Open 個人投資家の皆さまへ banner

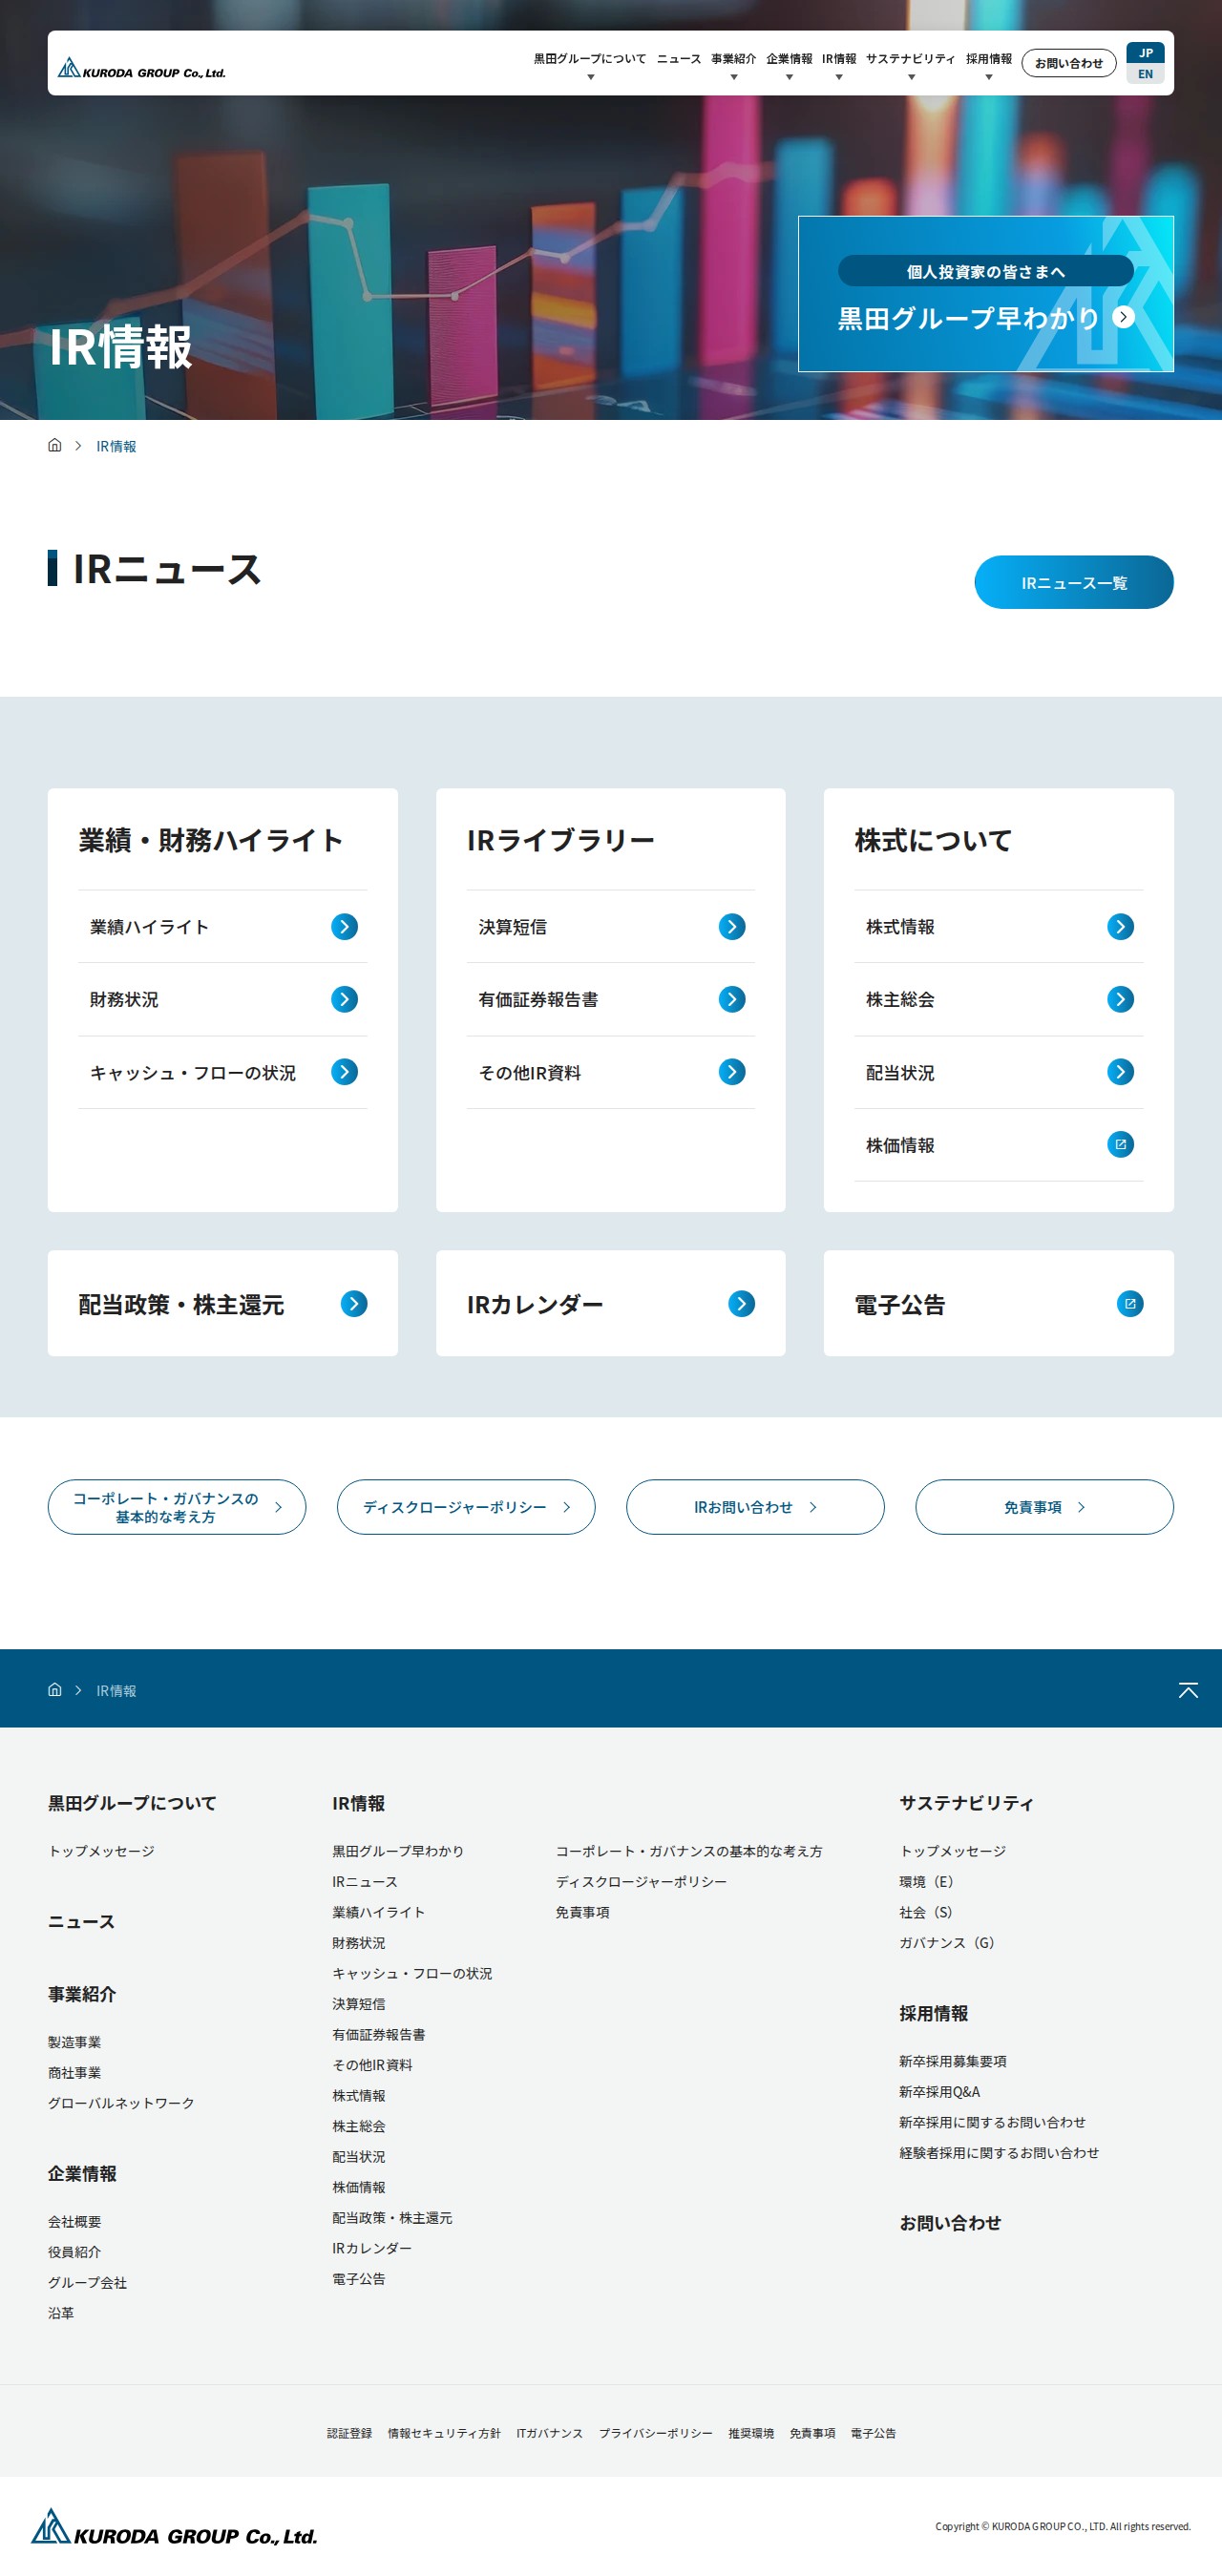coord(986,294)
